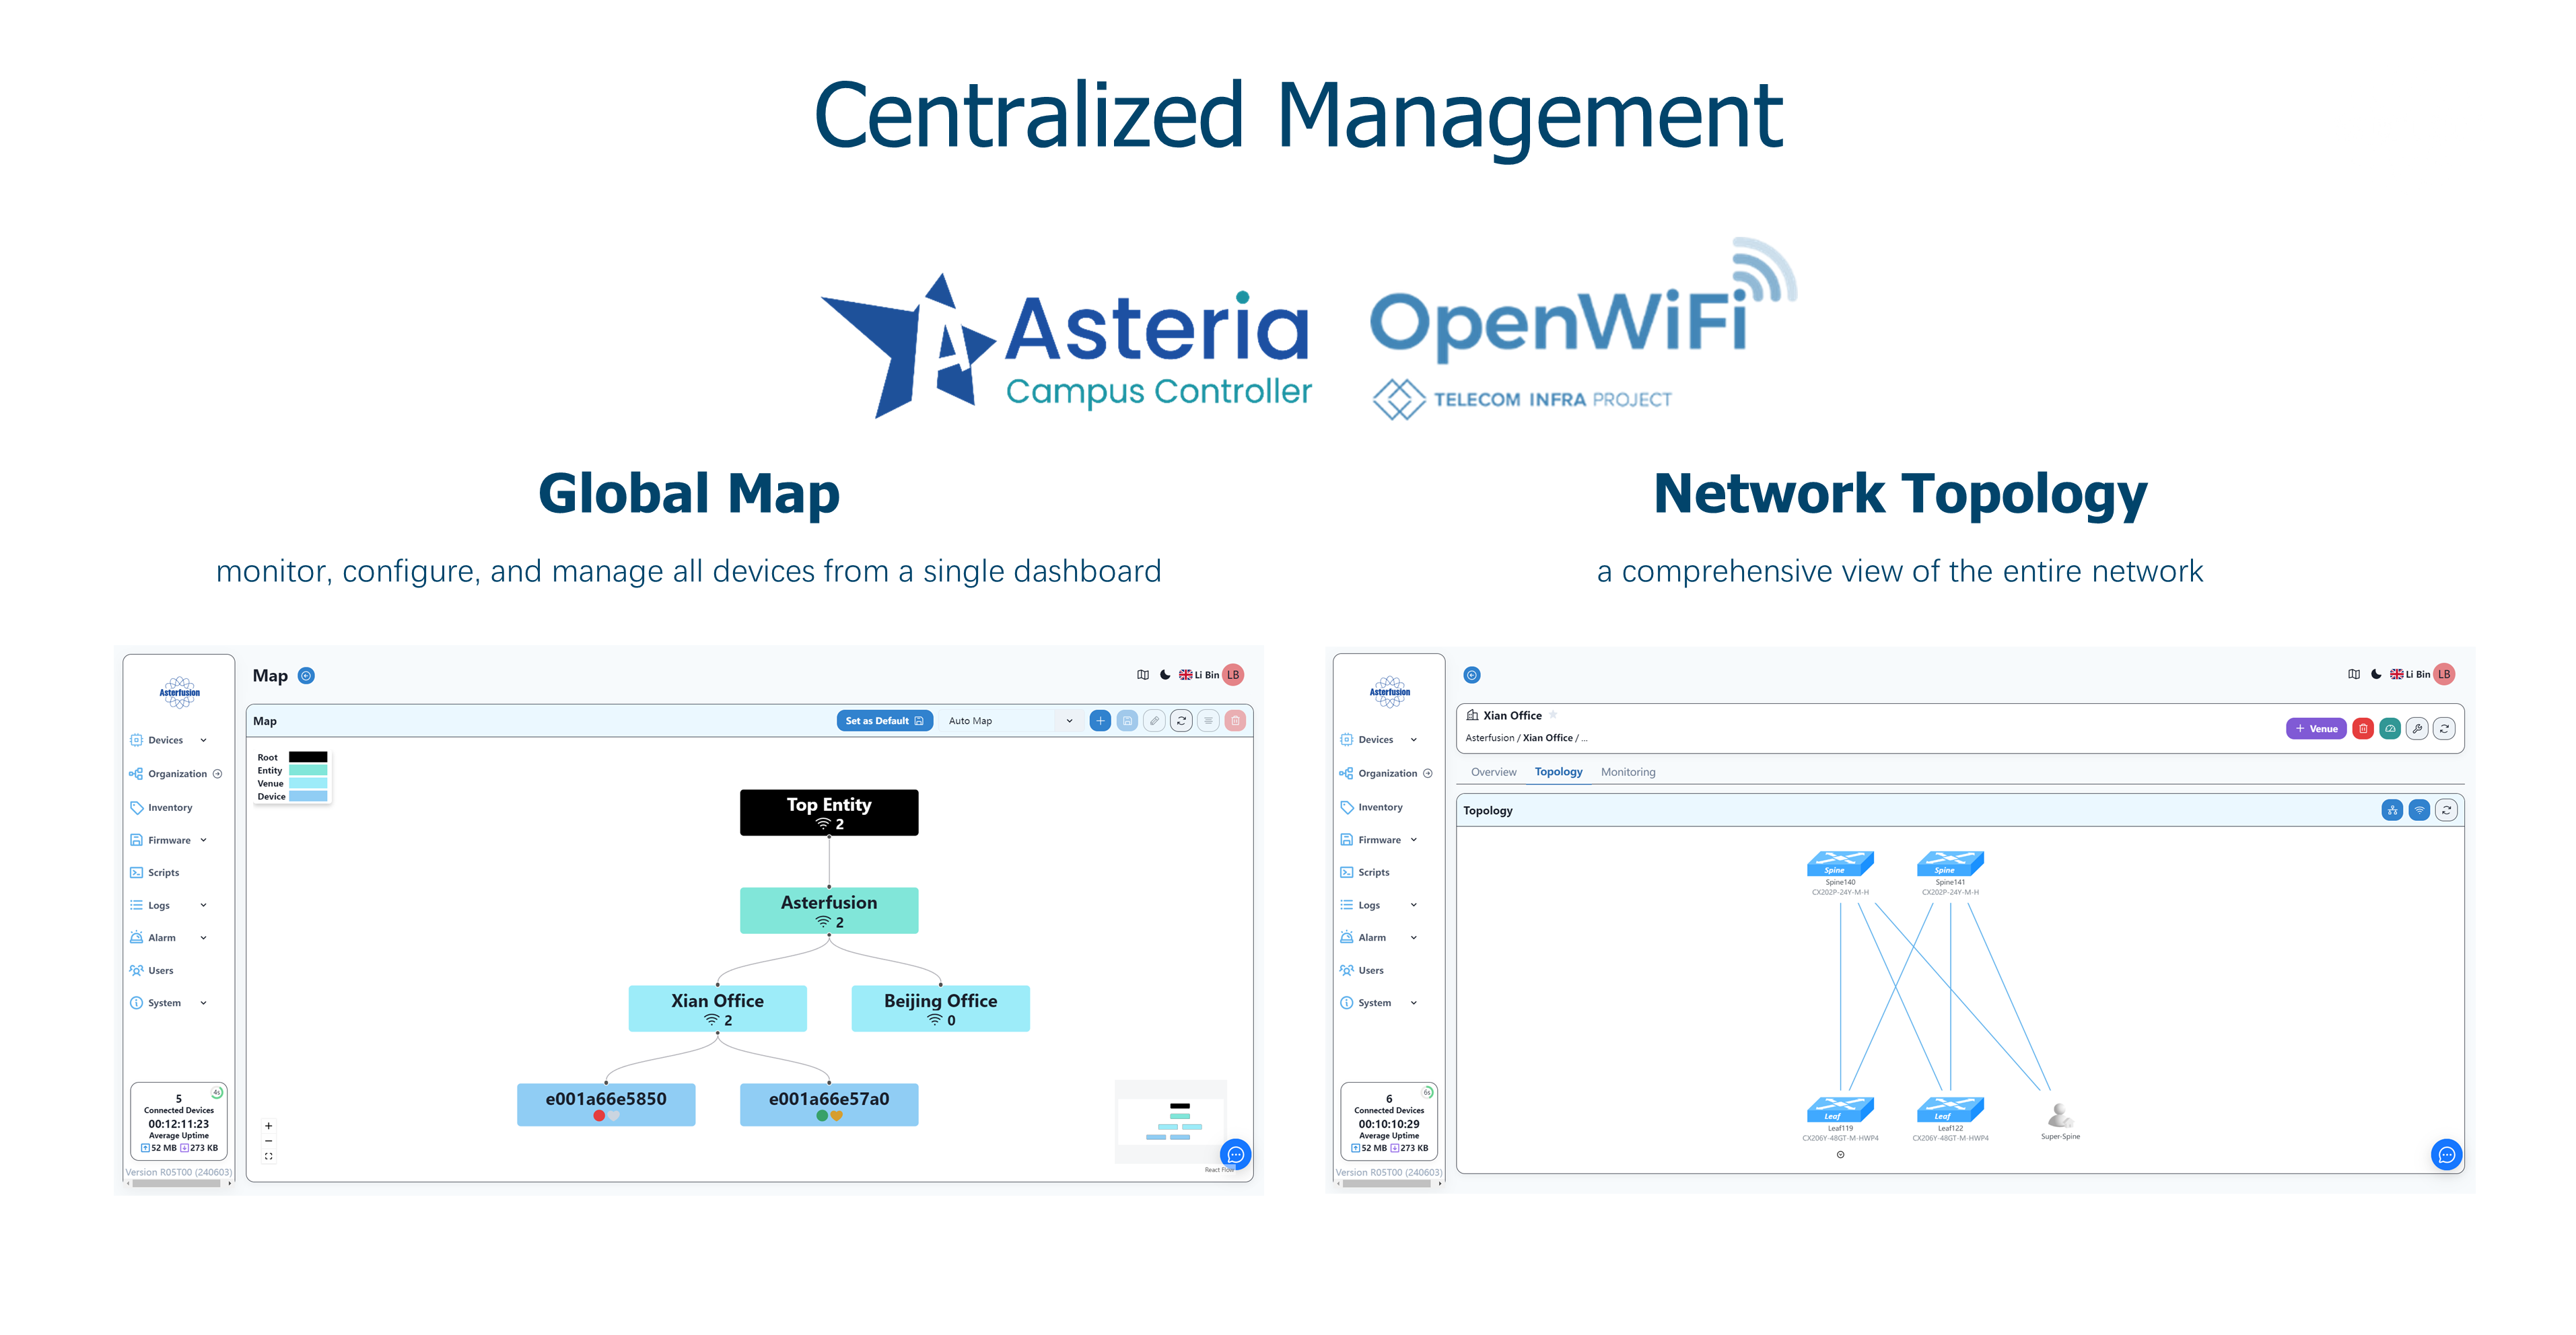Switch to the Topology tab
Screen dimensions: 2576x1335
(1558, 772)
